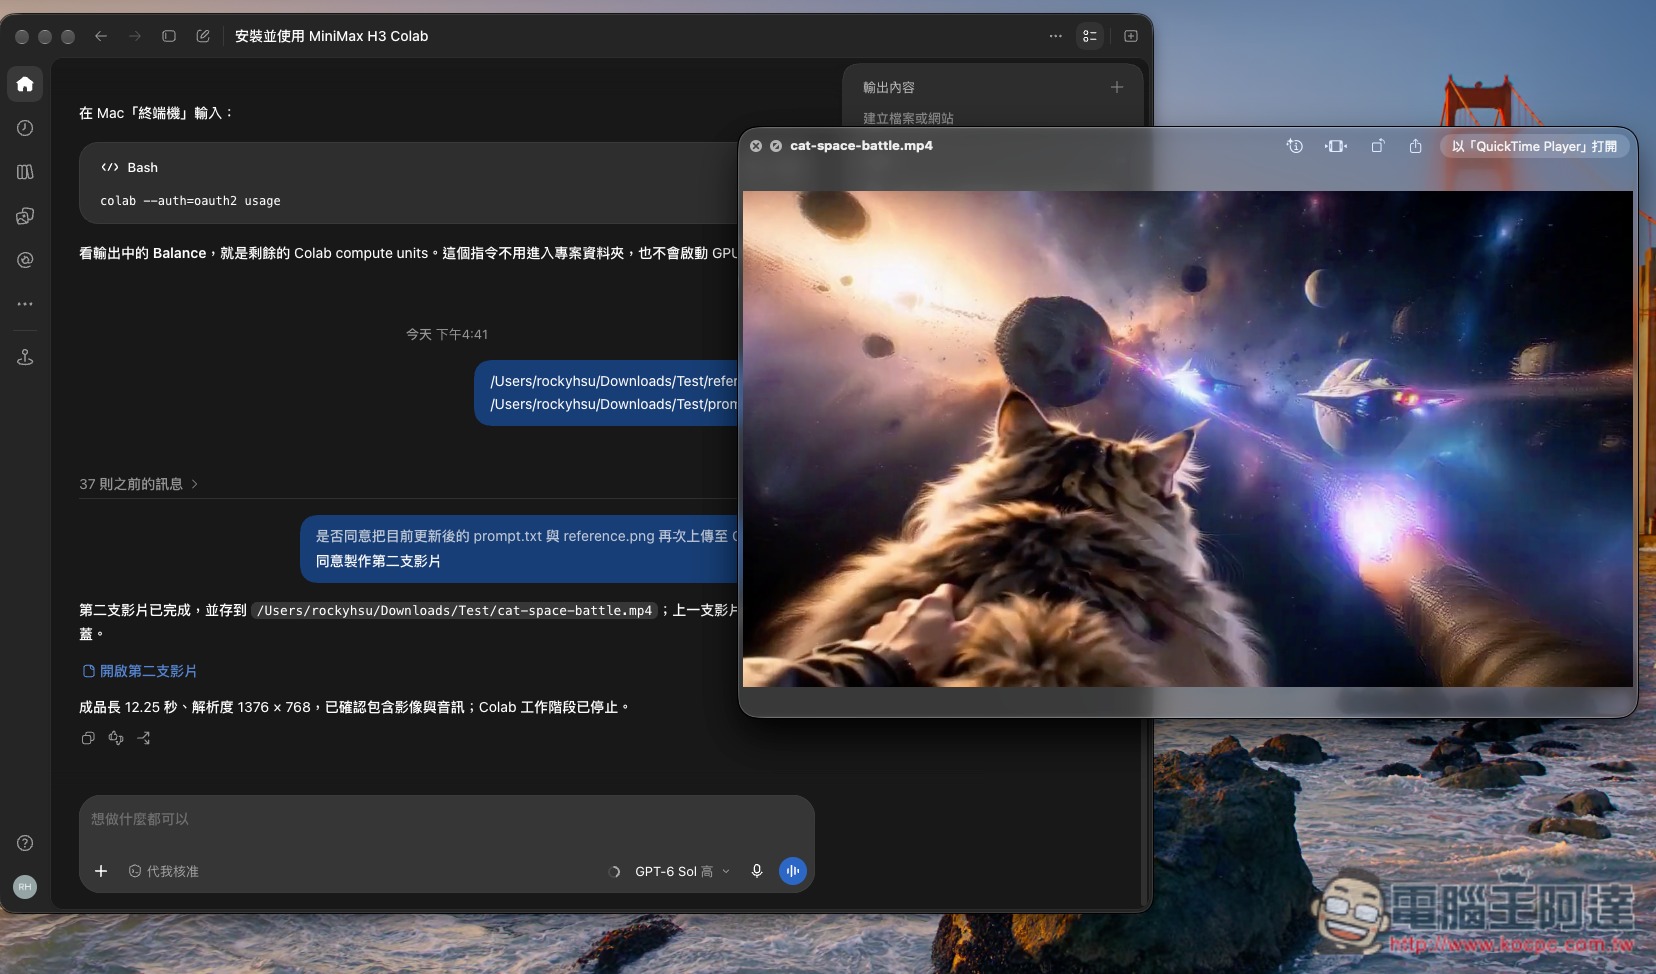
Task: Click the line 在 Mac「終端機」輸入
Action: pos(156,113)
